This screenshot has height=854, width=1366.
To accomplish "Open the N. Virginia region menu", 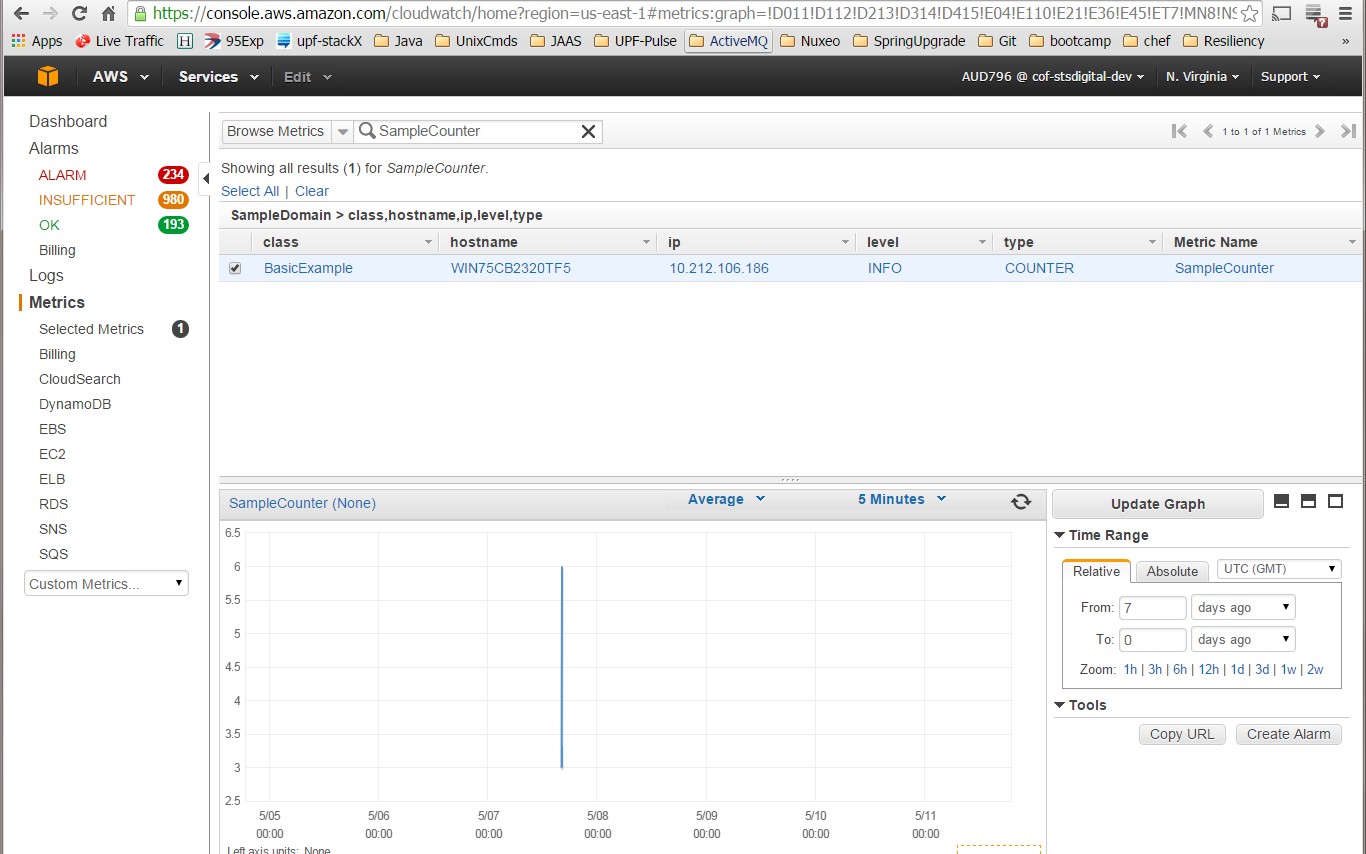I will (1202, 76).
